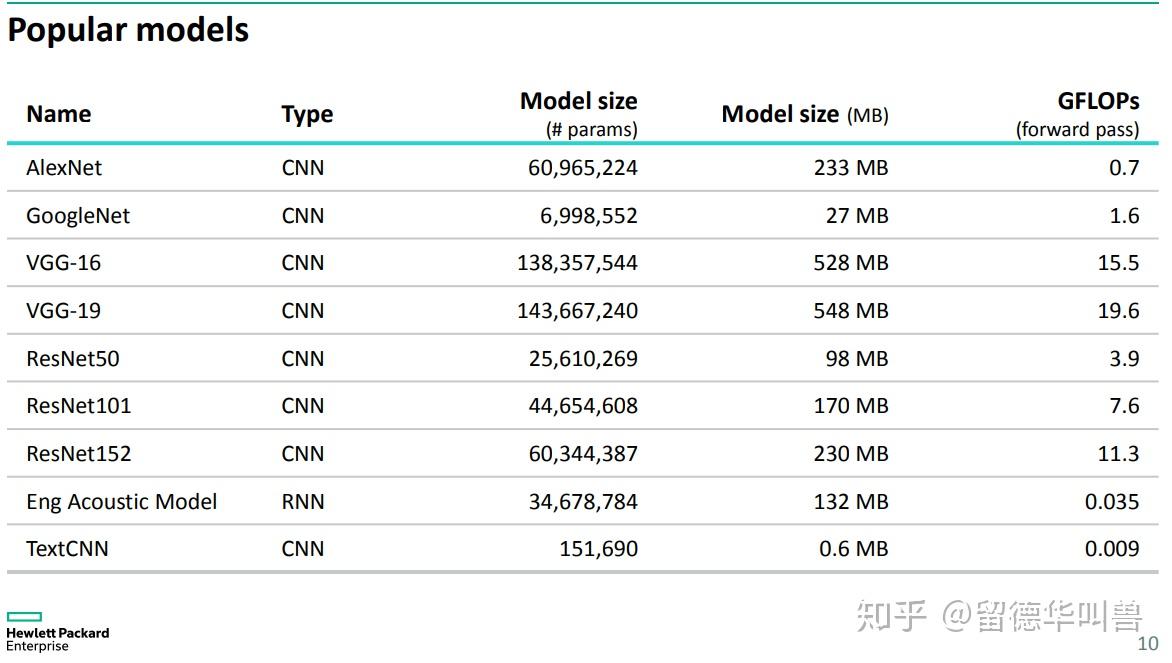Viewport: 1172px width, 663px height.
Task: Select VGG-16 parameter count 138,357,544
Action: click(x=577, y=263)
